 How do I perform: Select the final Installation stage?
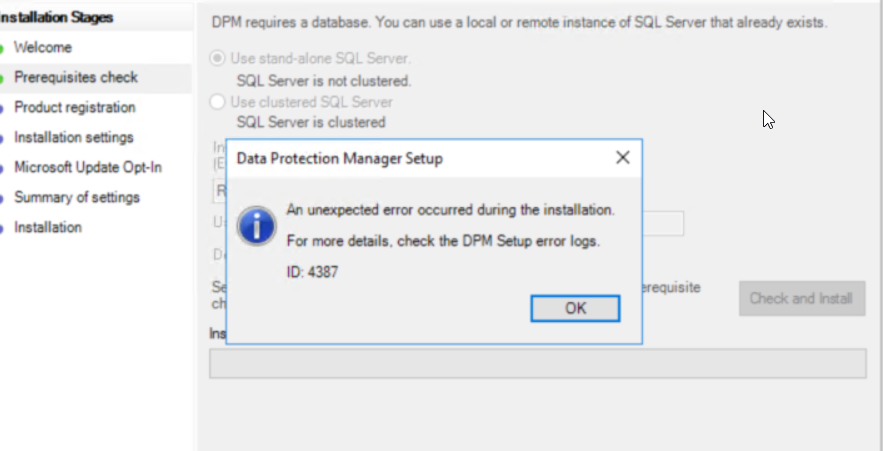click(x=48, y=227)
